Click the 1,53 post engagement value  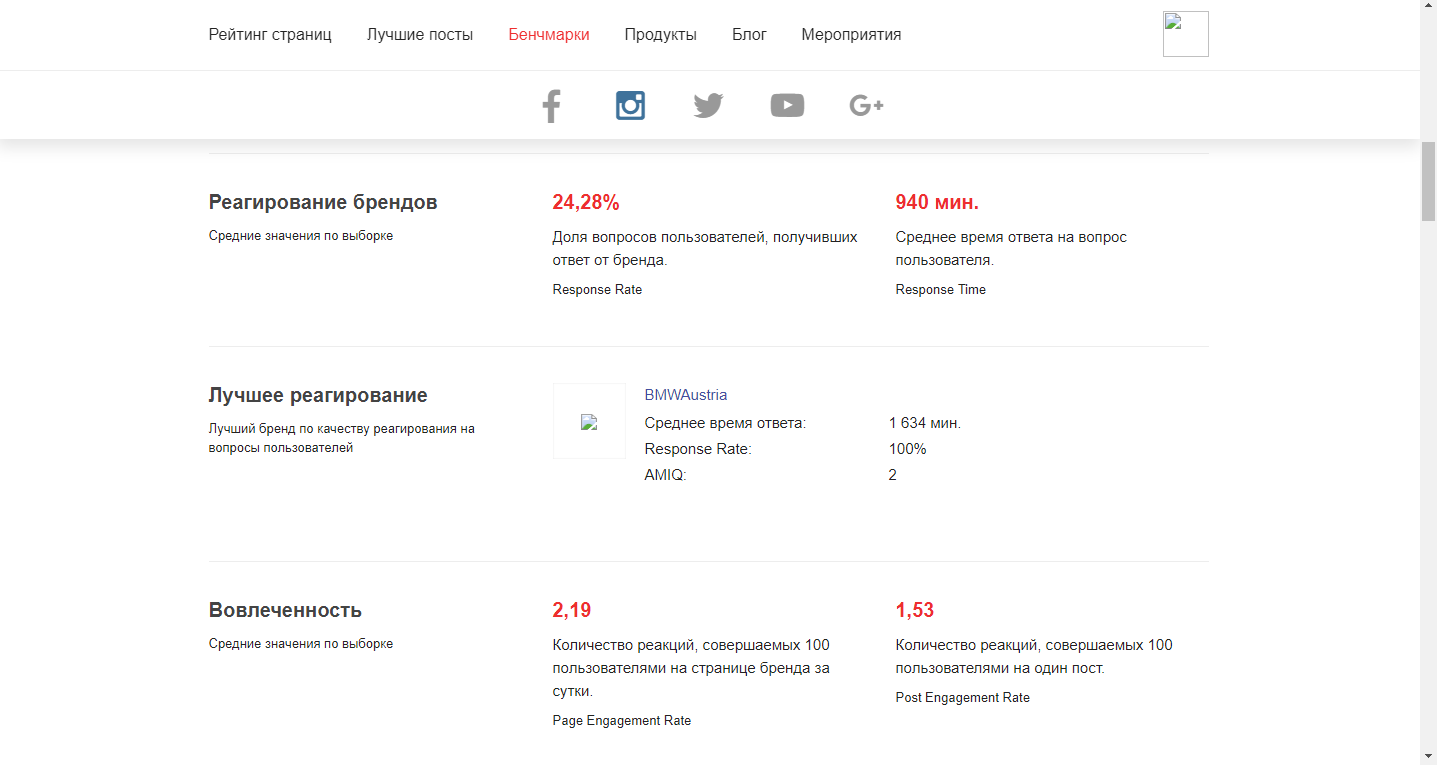915,610
